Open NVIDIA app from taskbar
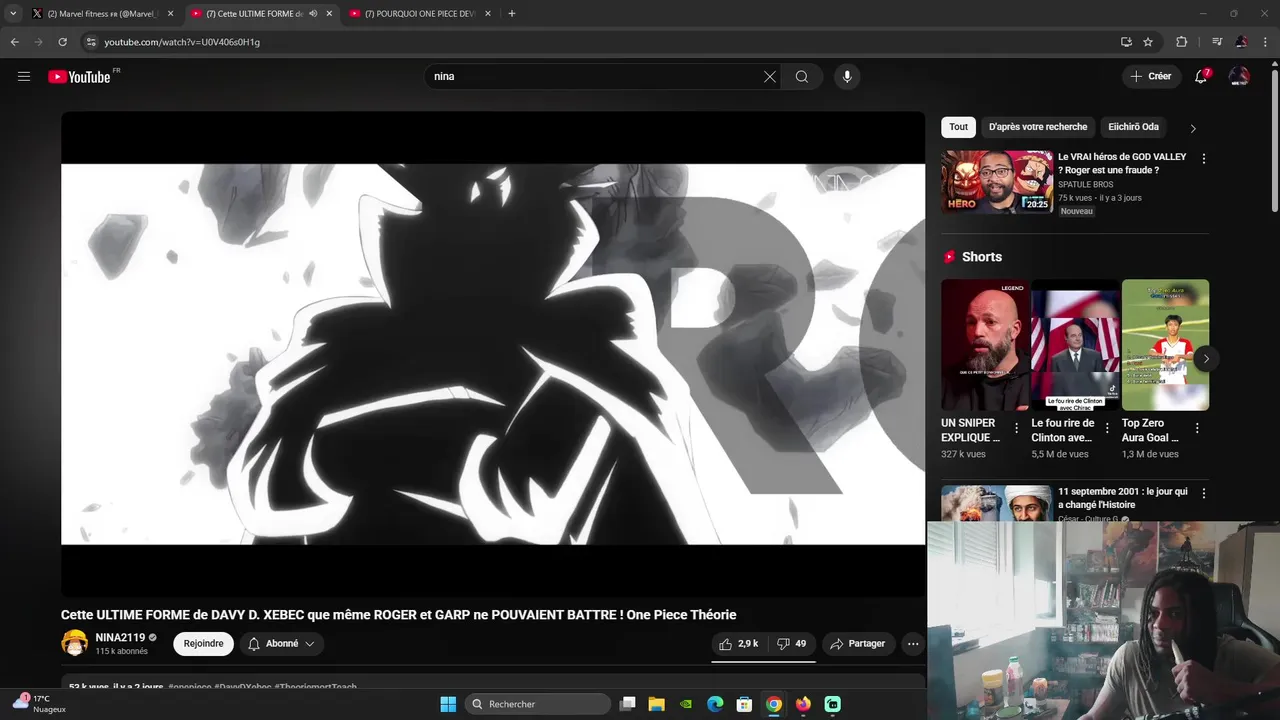The height and width of the screenshot is (720, 1280). [686, 704]
